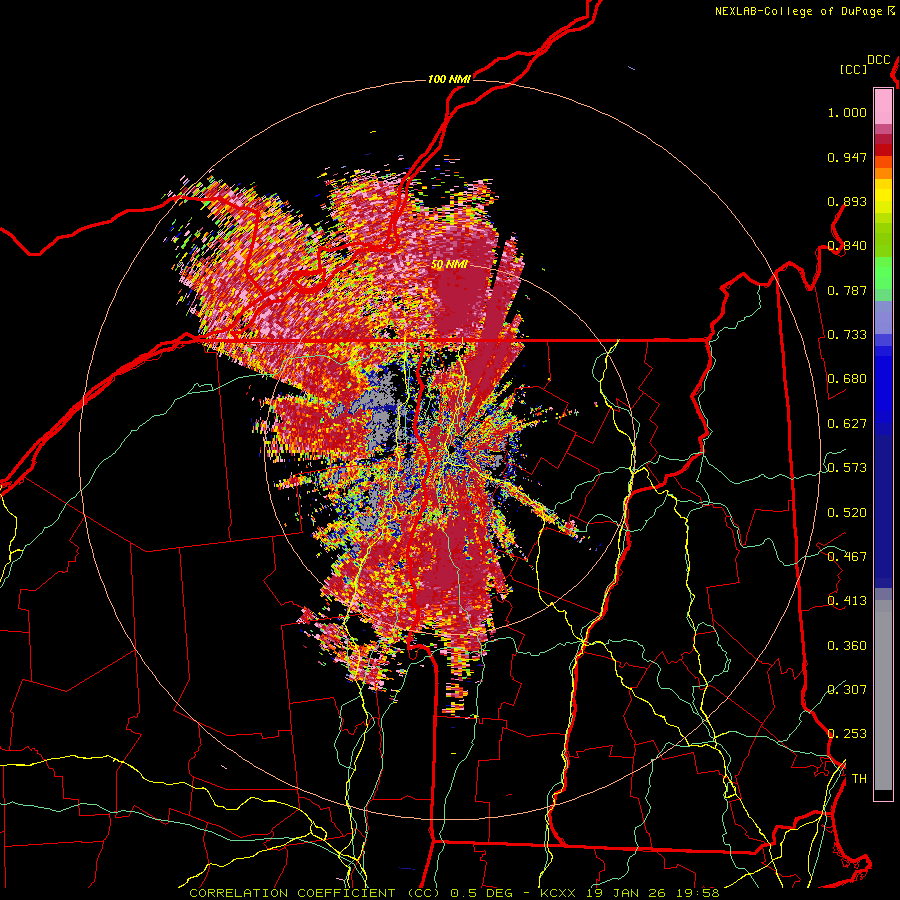Click the 0.787 scale value

pos(847,290)
